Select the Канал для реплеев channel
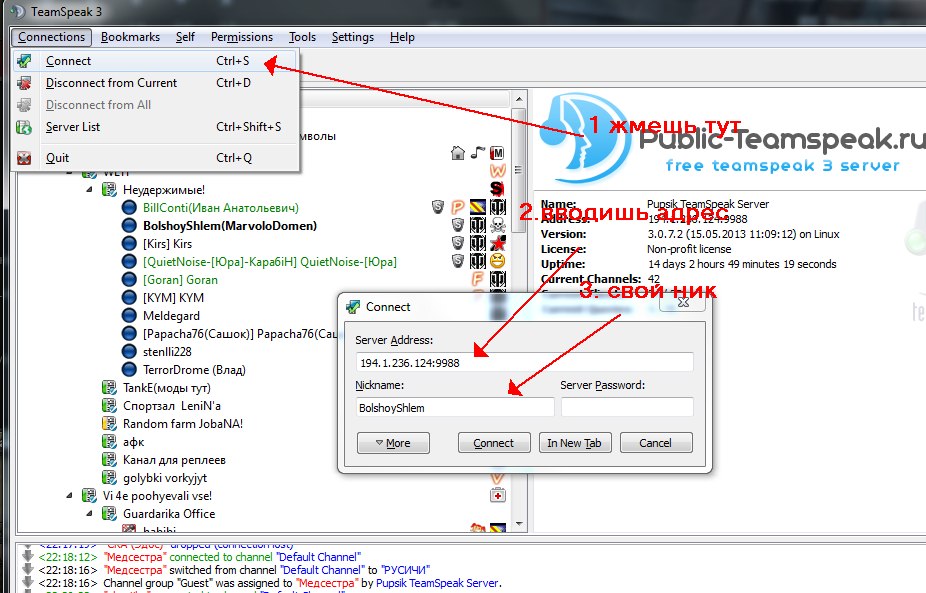This screenshot has width=926, height=593. [174, 460]
